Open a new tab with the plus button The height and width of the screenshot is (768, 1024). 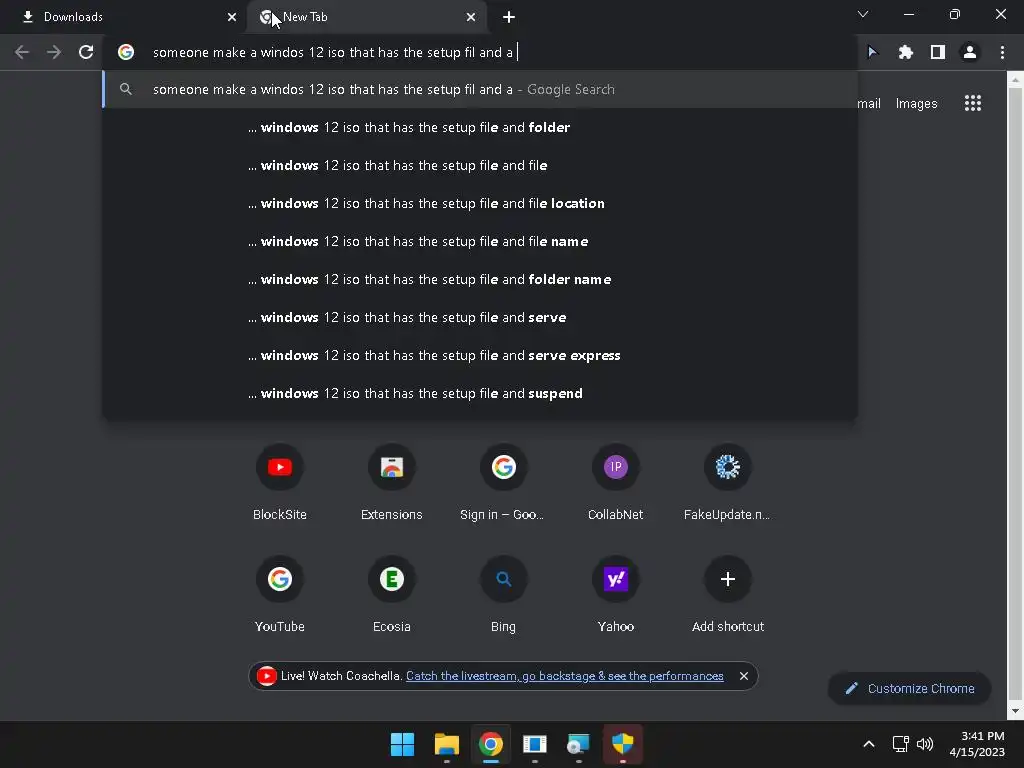[509, 17]
